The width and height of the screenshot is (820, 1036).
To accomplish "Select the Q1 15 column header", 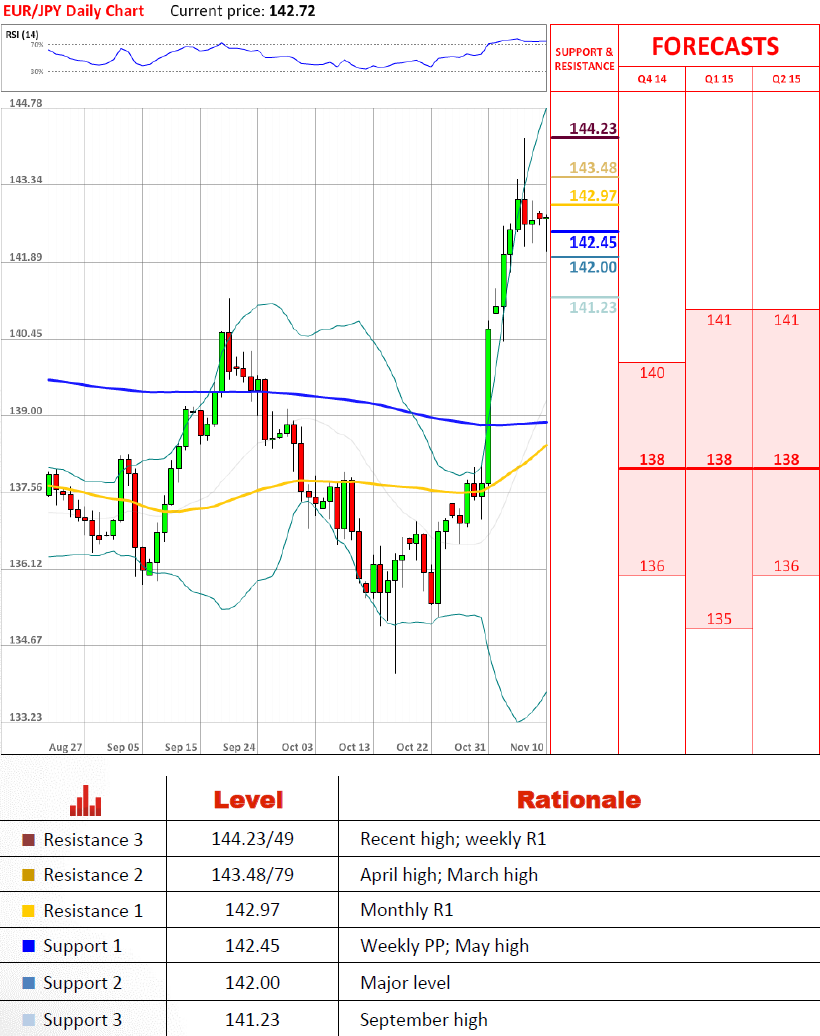I will [719, 79].
